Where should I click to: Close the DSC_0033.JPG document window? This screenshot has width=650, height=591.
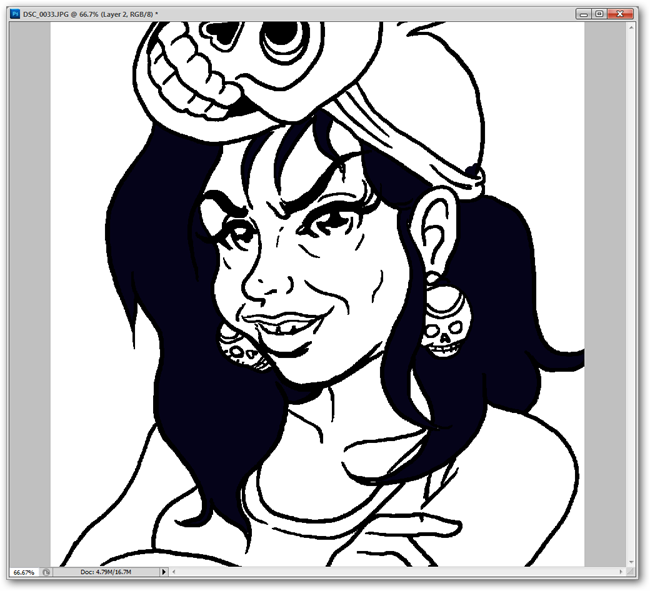pyautogui.click(x=620, y=14)
